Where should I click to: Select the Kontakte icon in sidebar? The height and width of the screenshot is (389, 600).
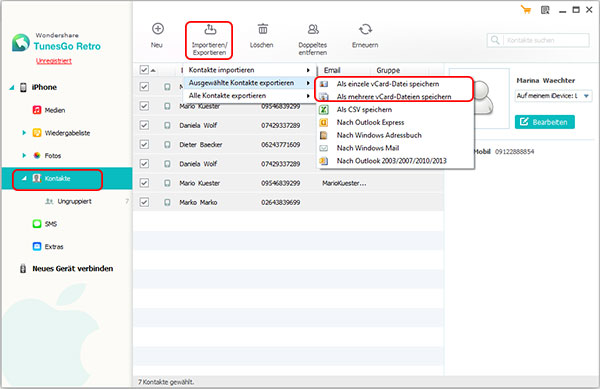(37, 178)
